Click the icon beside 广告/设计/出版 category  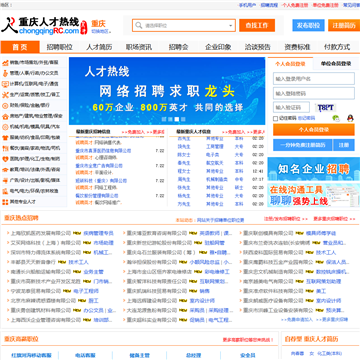5,180
